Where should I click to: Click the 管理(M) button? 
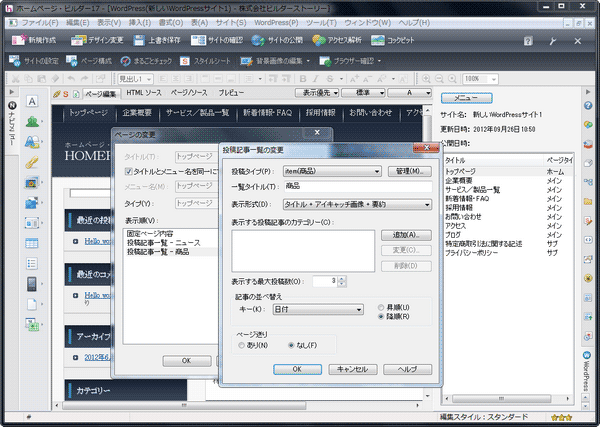pos(410,171)
